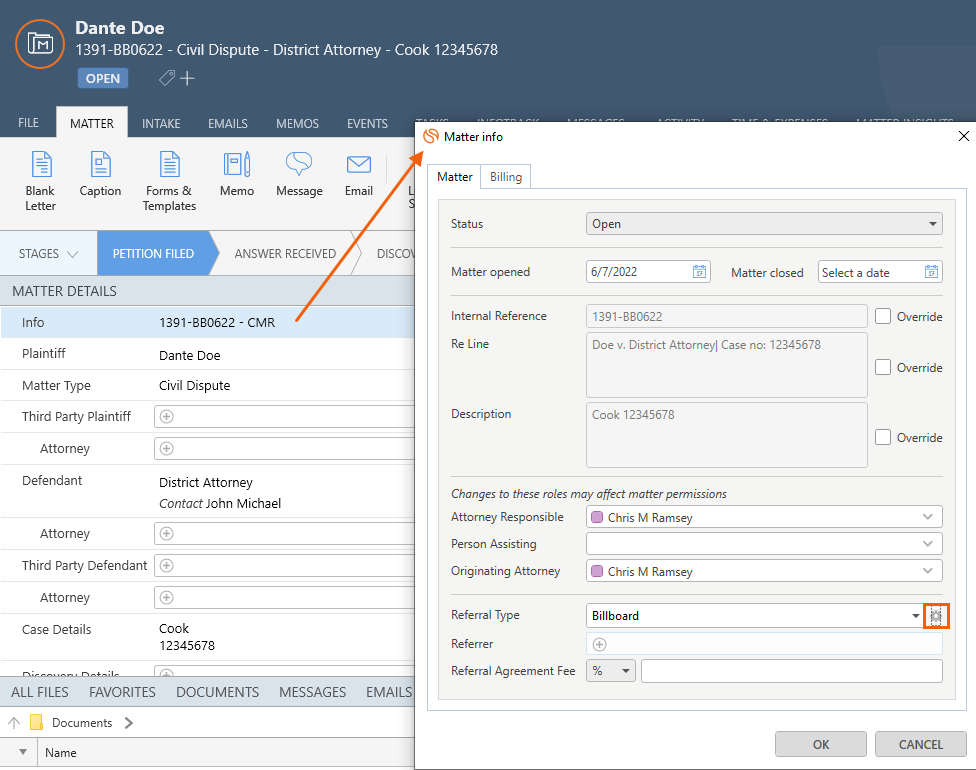Screen dimensions: 976x770
Task: Add a tag using the plus icon
Action: (187, 78)
